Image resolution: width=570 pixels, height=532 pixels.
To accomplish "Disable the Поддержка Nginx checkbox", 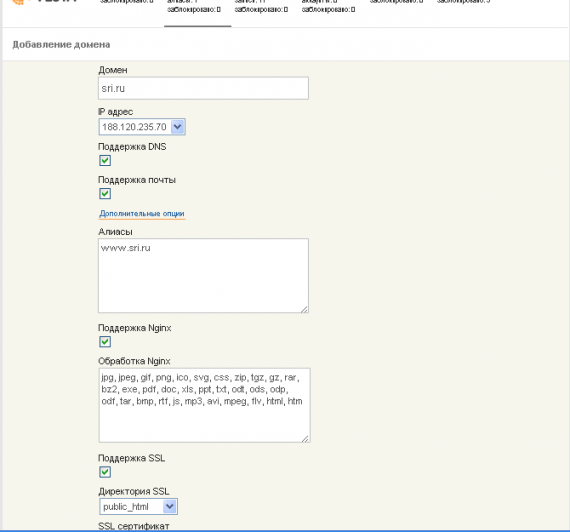I will click(x=105, y=342).
